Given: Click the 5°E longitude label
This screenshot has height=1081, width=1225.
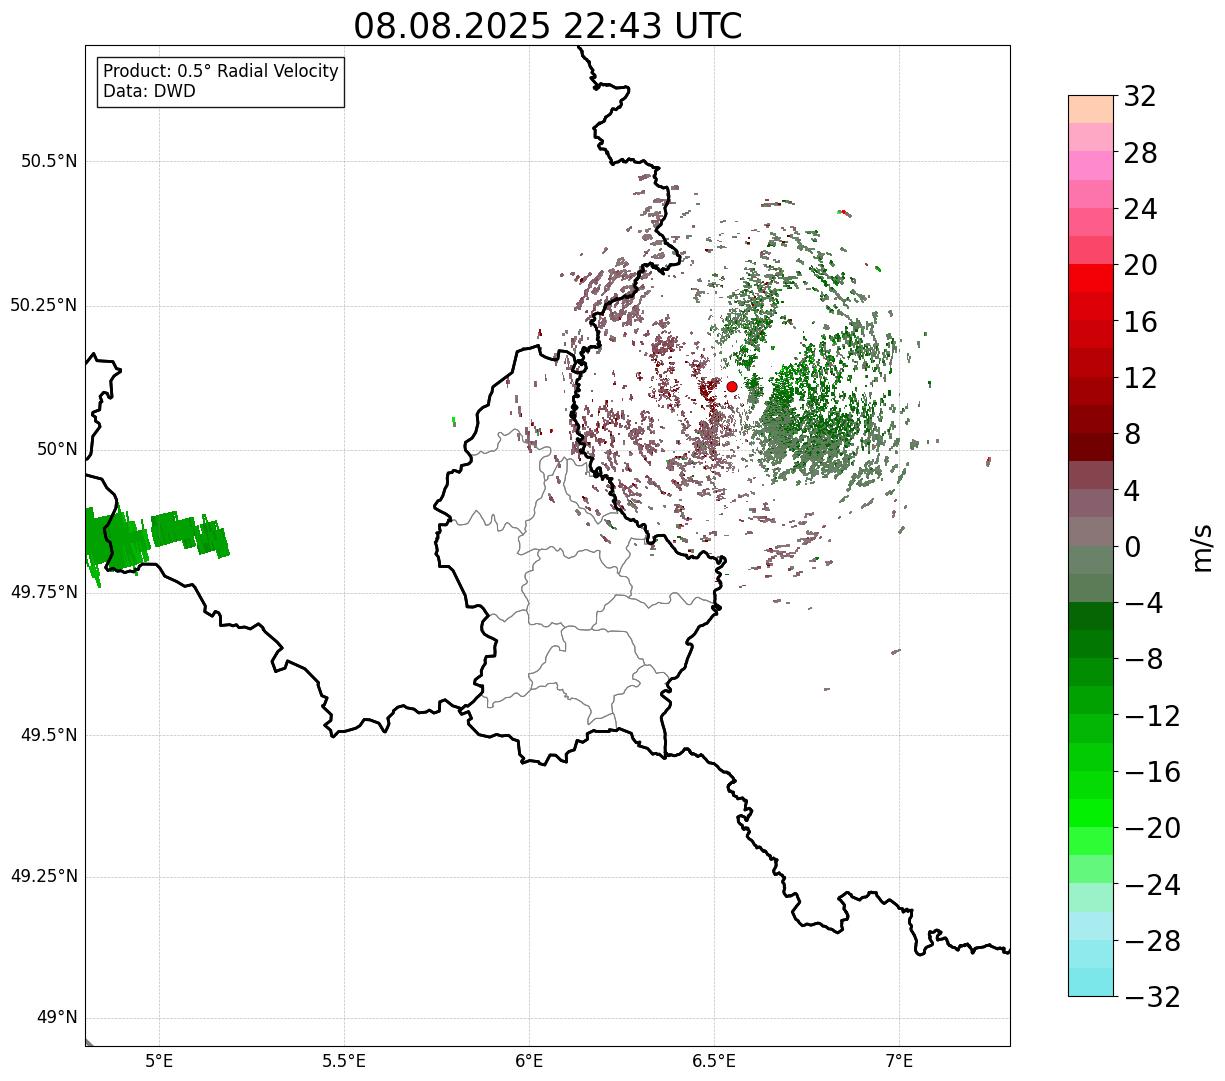Looking at the screenshot, I should click(159, 1061).
